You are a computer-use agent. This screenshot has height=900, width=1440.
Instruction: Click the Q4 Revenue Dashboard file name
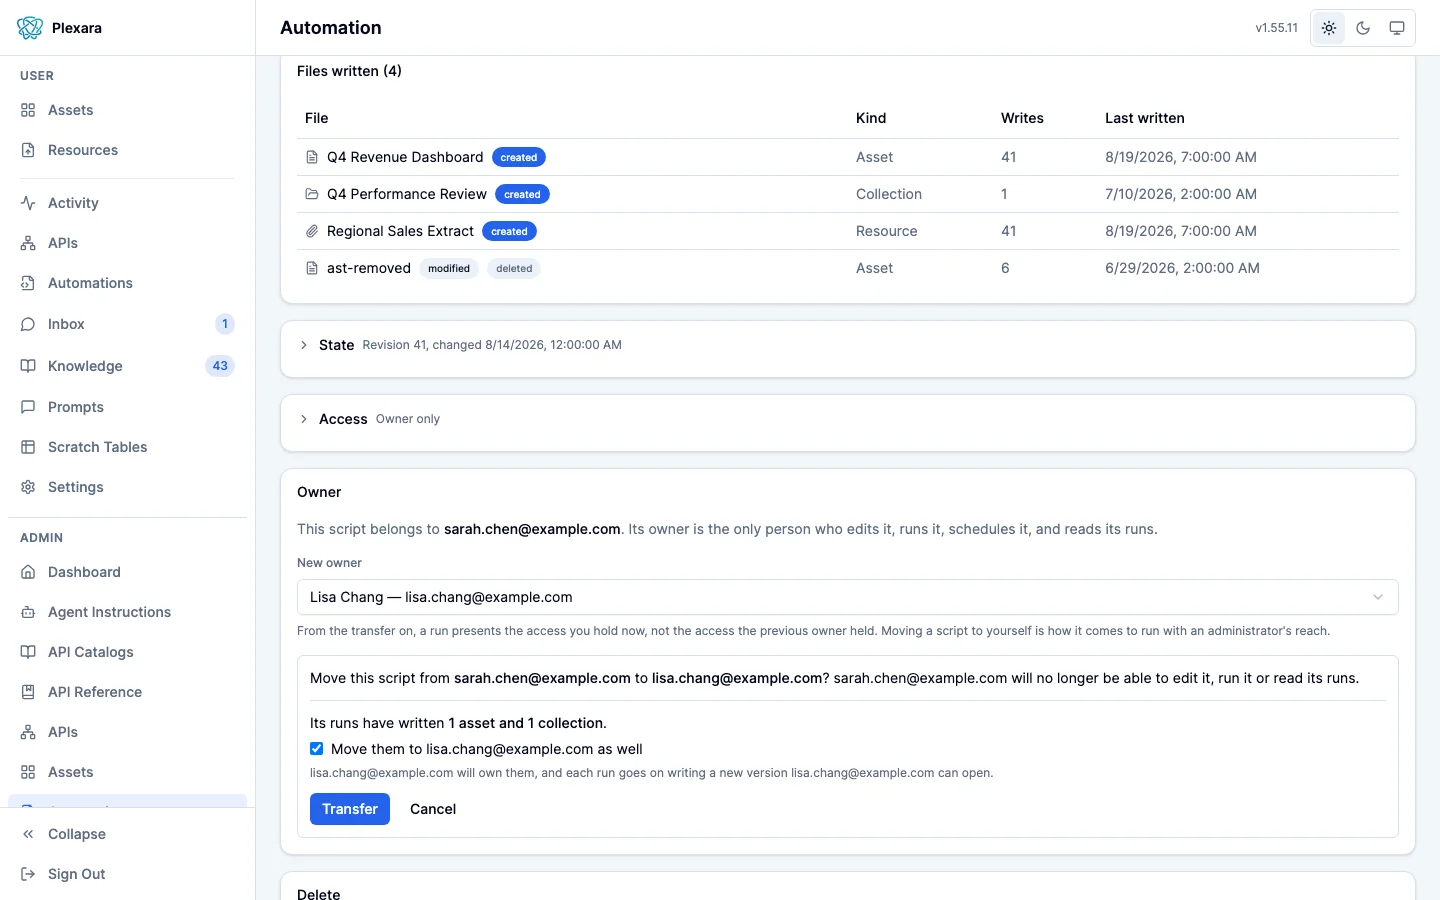point(405,157)
